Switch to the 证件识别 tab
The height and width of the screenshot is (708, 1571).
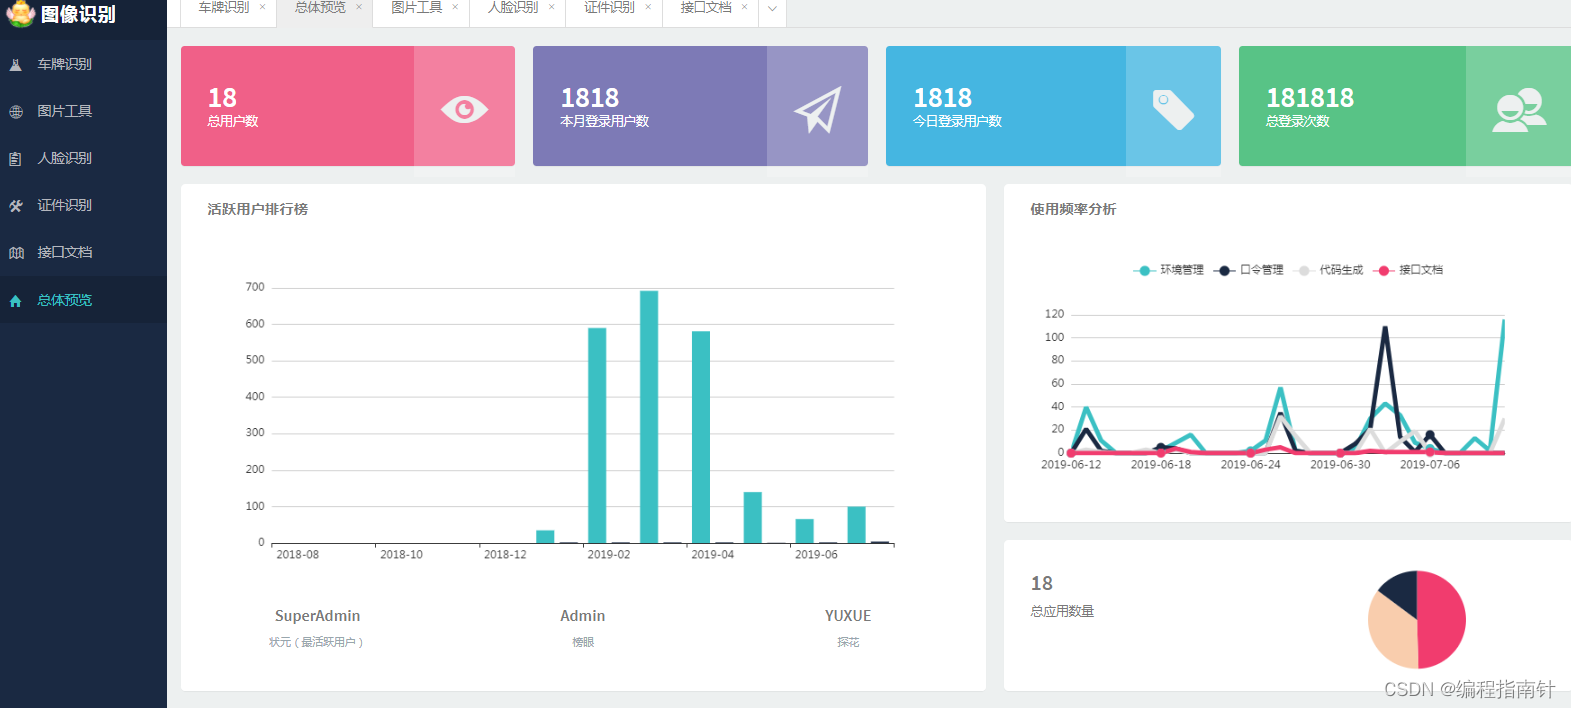609,7
